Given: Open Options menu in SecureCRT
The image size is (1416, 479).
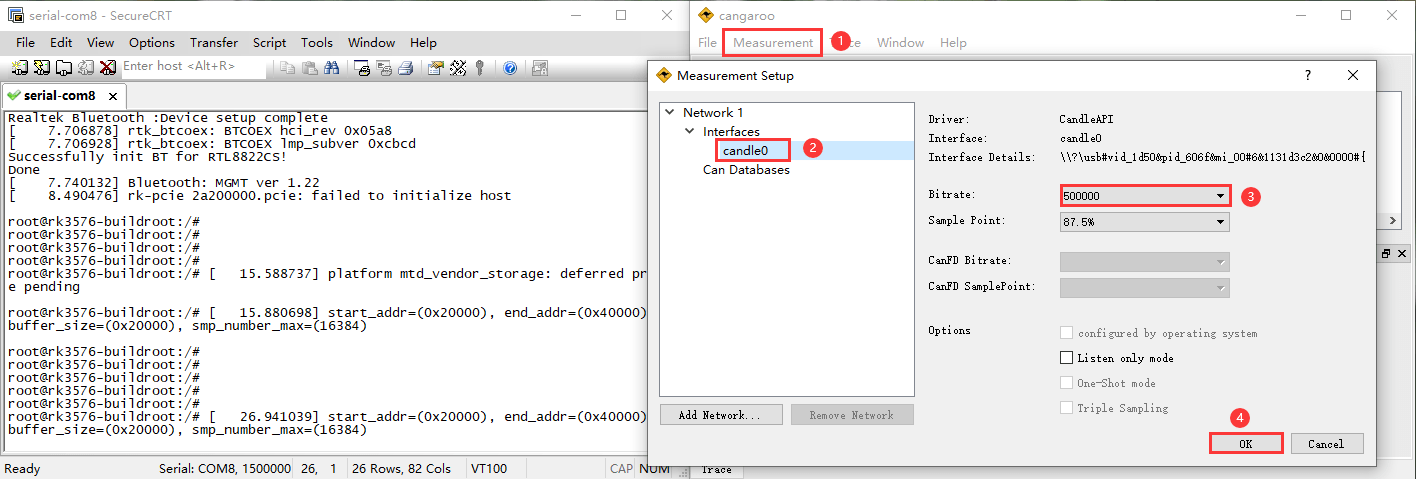Looking at the screenshot, I should tap(152, 43).
